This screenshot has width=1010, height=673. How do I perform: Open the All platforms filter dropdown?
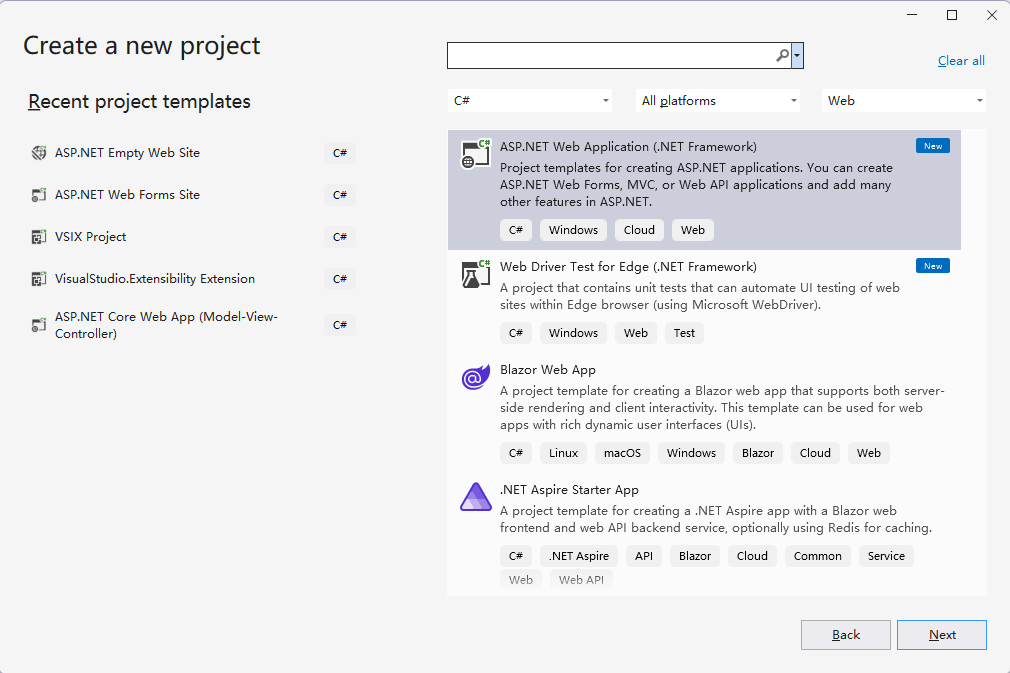718,100
